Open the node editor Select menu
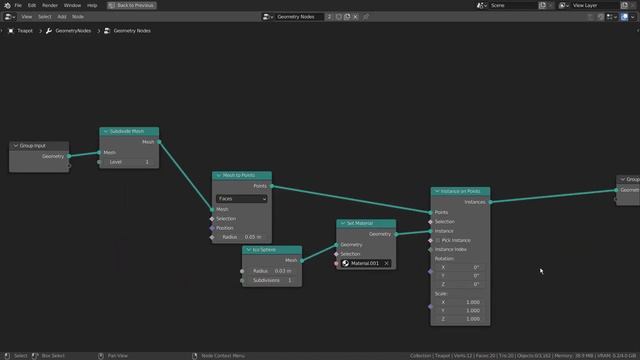This screenshot has height=360, width=640. [44, 17]
